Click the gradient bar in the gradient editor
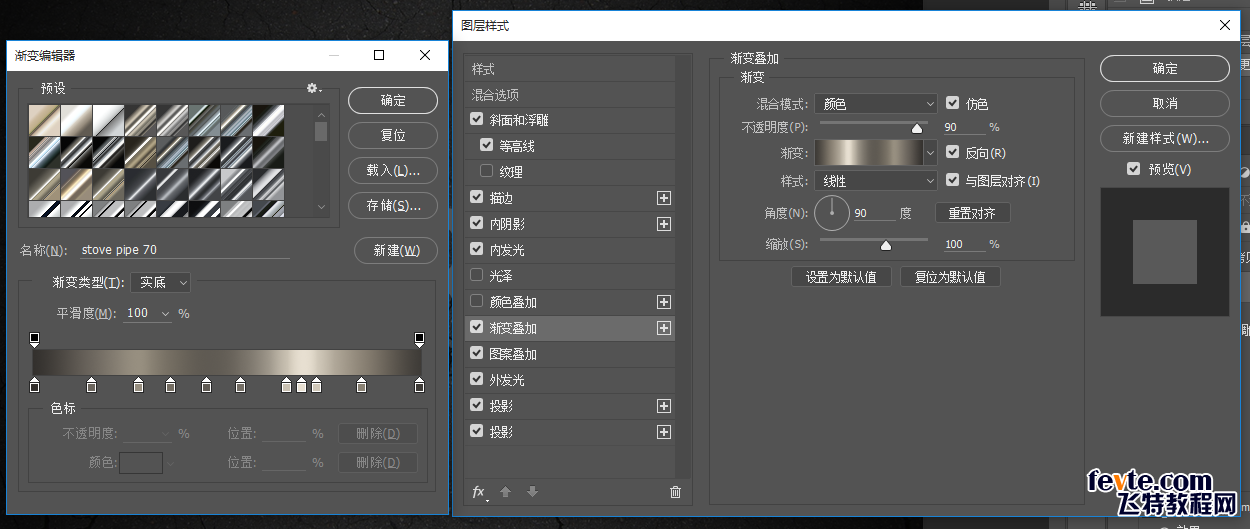1250x529 pixels. pyautogui.click(x=227, y=362)
